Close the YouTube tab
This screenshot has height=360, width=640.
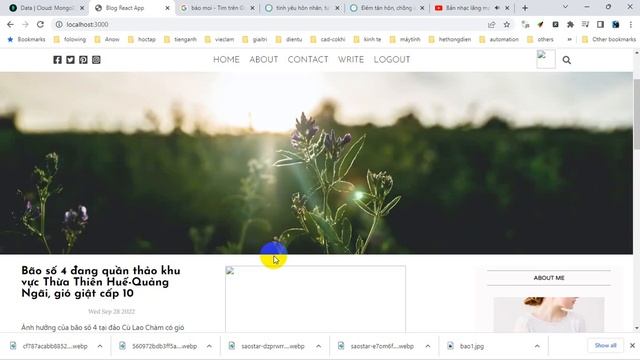coord(507,8)
